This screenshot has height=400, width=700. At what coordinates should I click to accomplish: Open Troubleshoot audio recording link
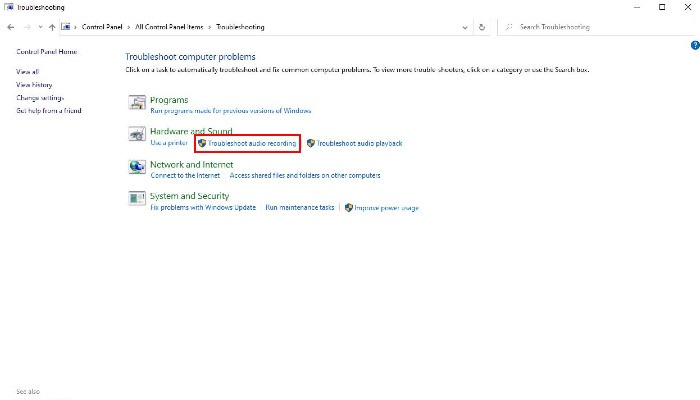click(x=252, y=143)
